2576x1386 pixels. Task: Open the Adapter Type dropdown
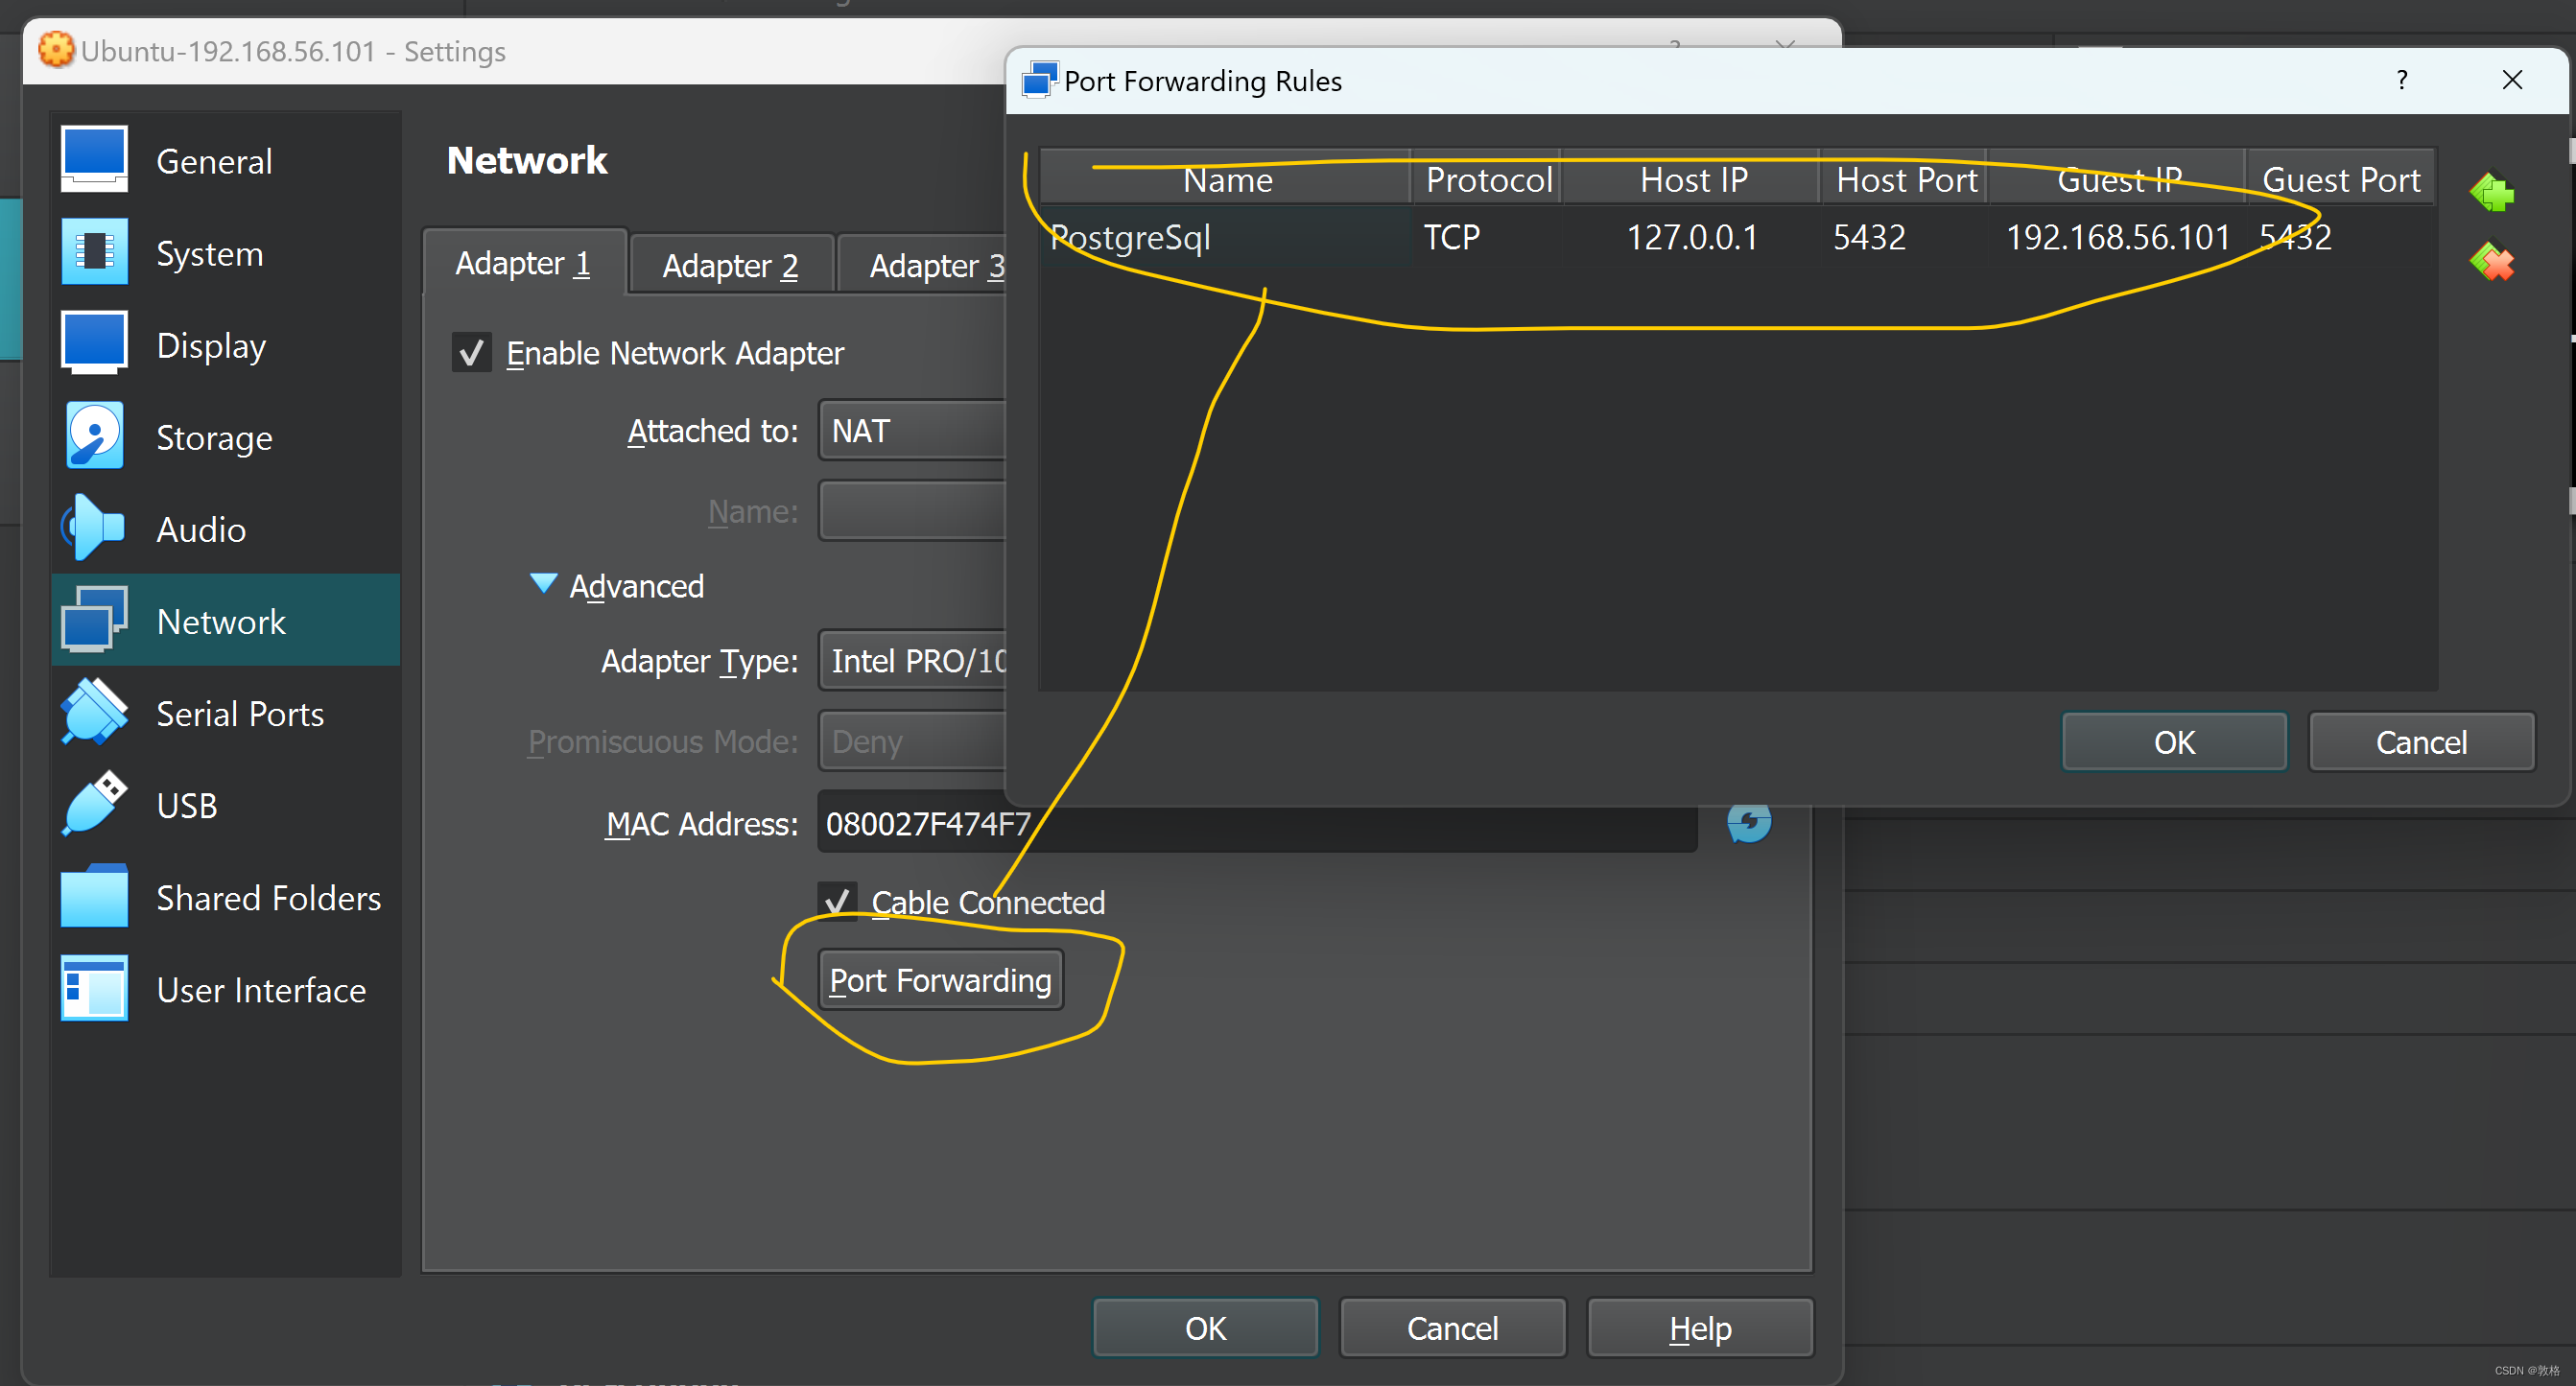tap(912, 661)
